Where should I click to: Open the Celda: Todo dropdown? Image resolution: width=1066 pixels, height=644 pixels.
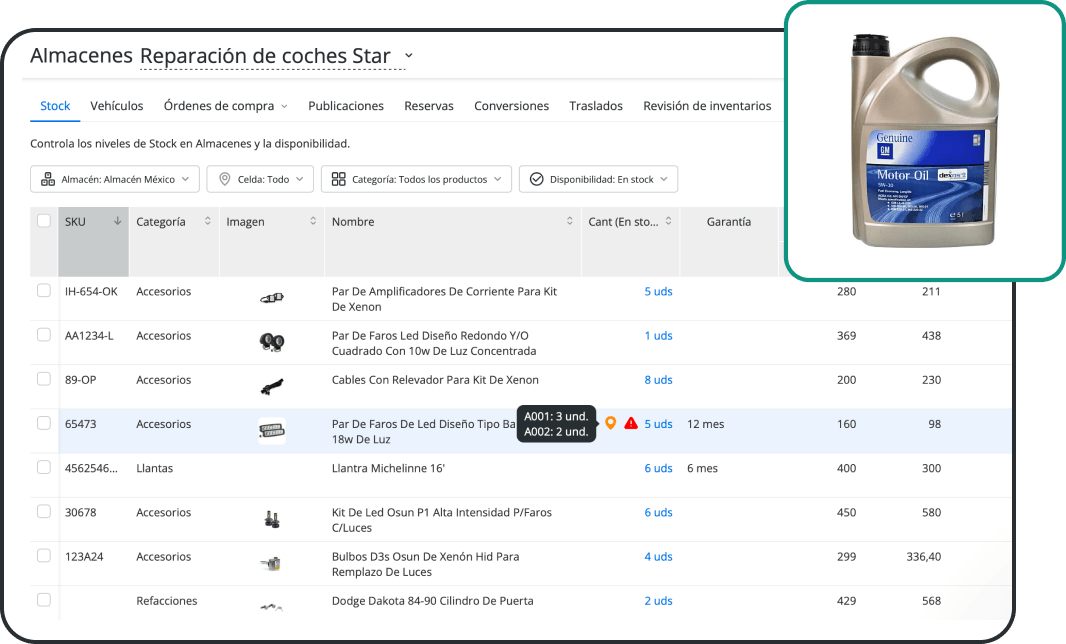[x=260, y=179]
